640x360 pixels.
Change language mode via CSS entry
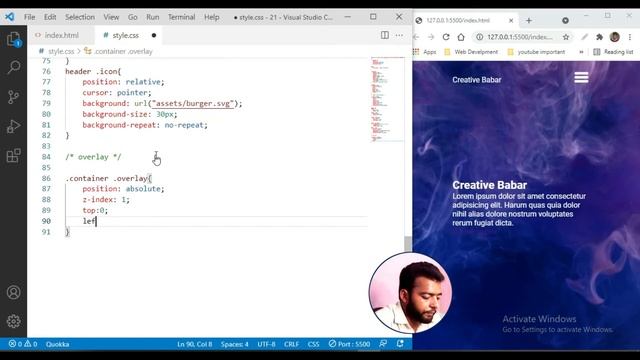pos(313,344)
